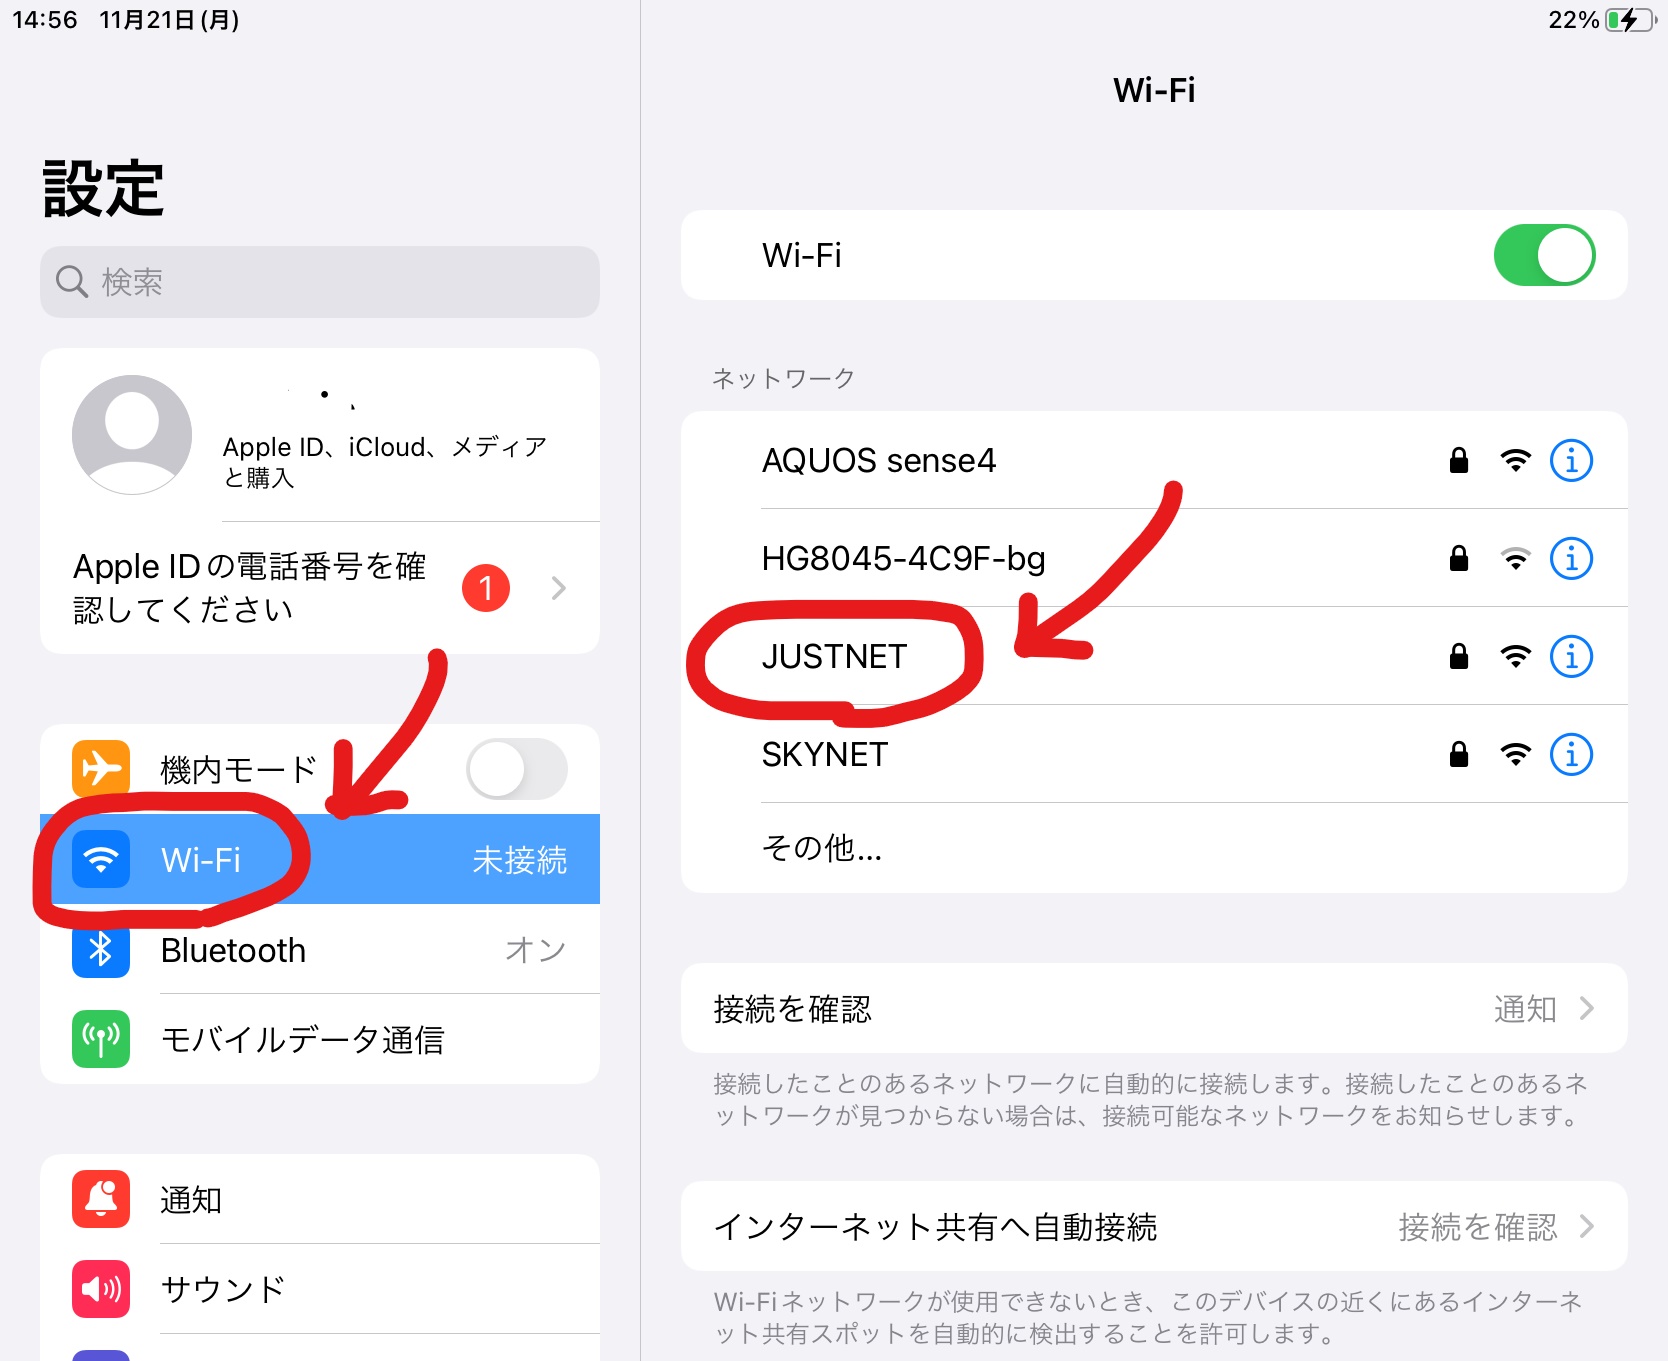Tap the 接続を確認 value in auto-join row
This screenshot has width=1668, height=1361.
tap(1478, 1227)
